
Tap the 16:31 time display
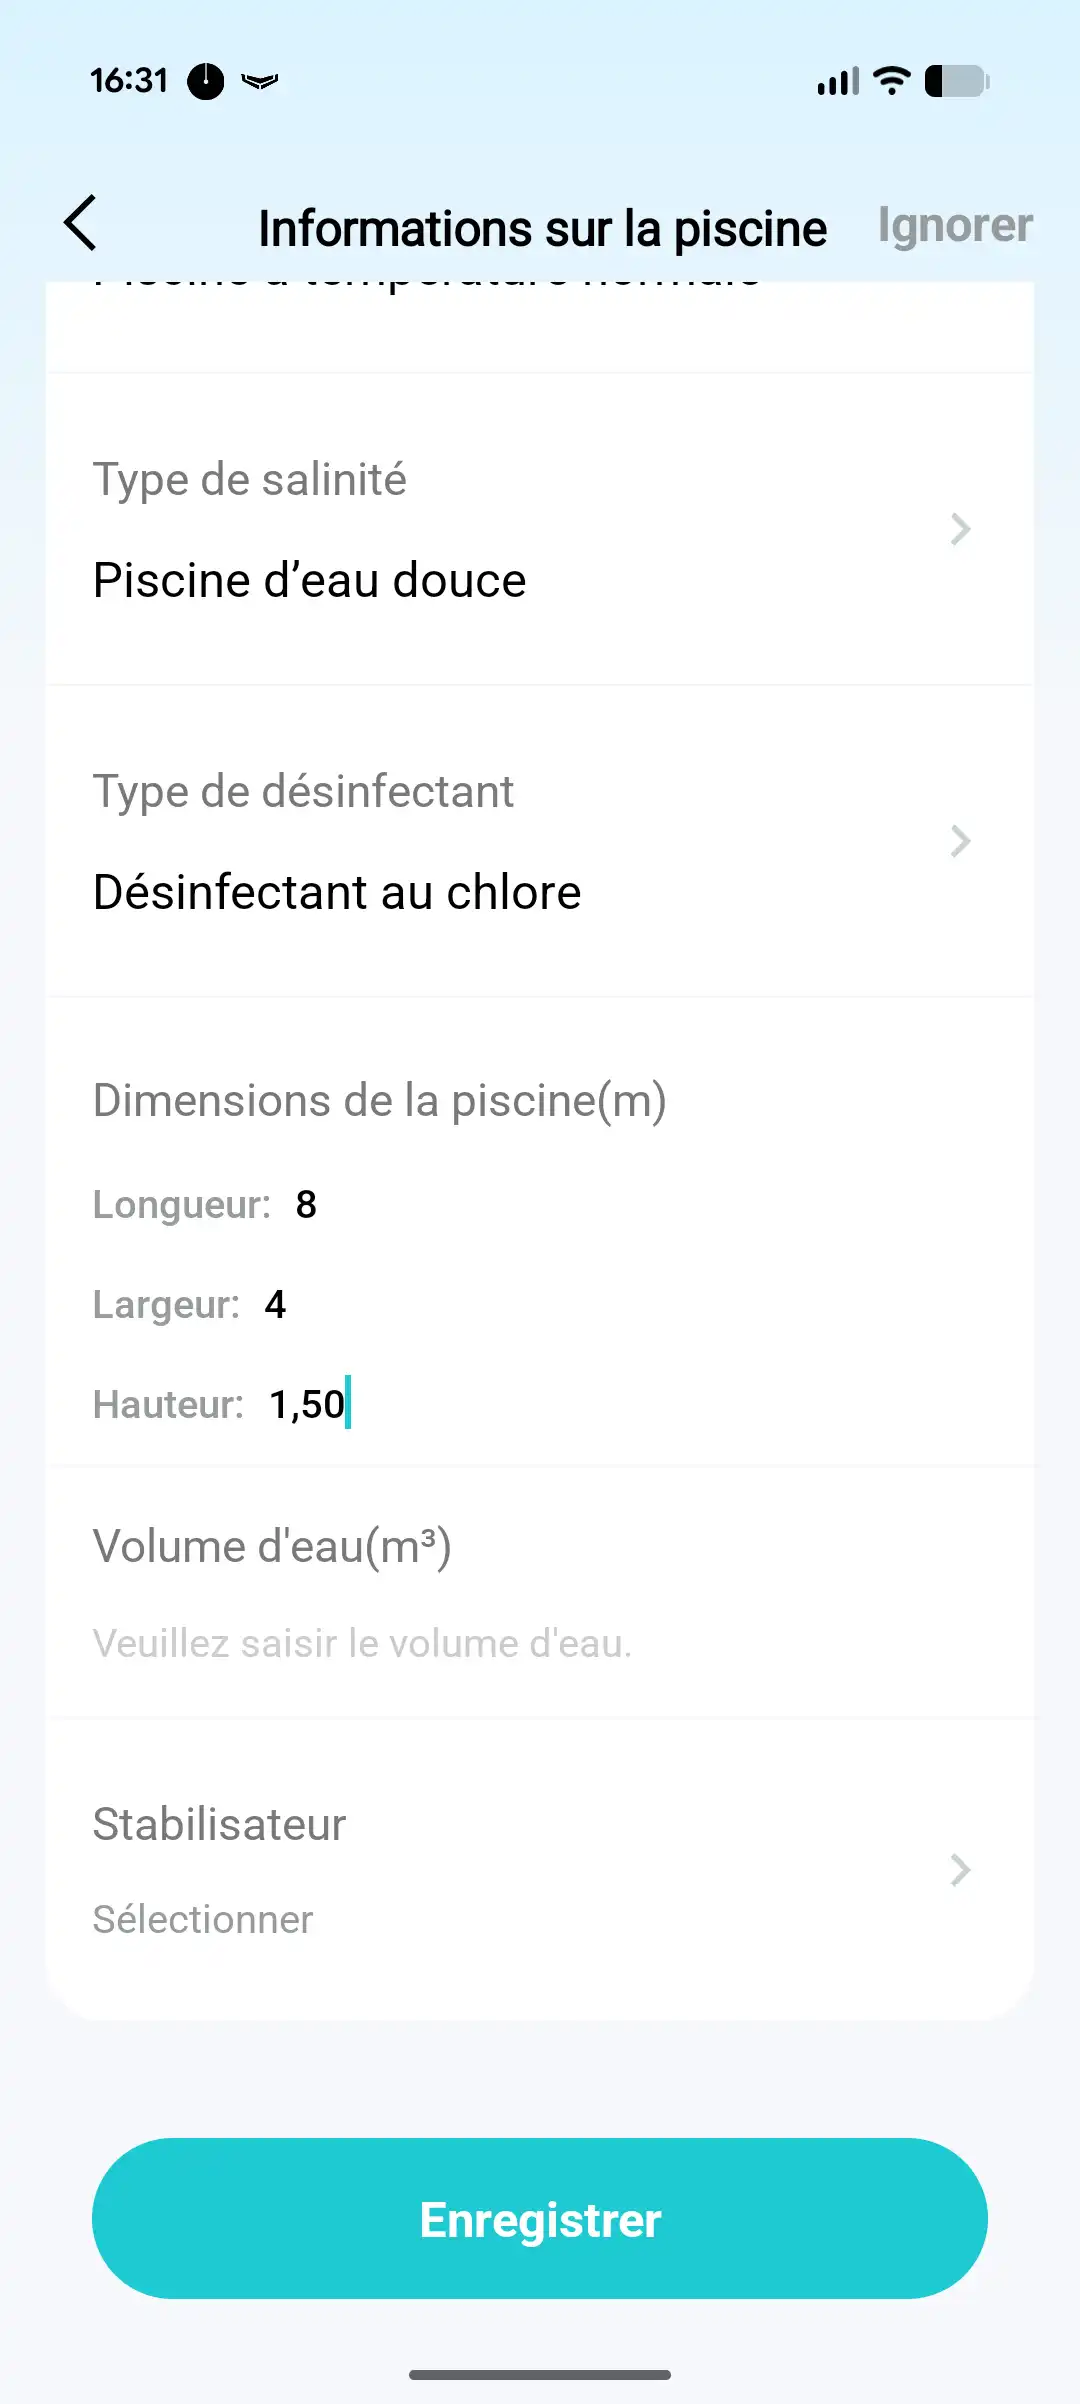pyautogui.click(x=129, y=80)
